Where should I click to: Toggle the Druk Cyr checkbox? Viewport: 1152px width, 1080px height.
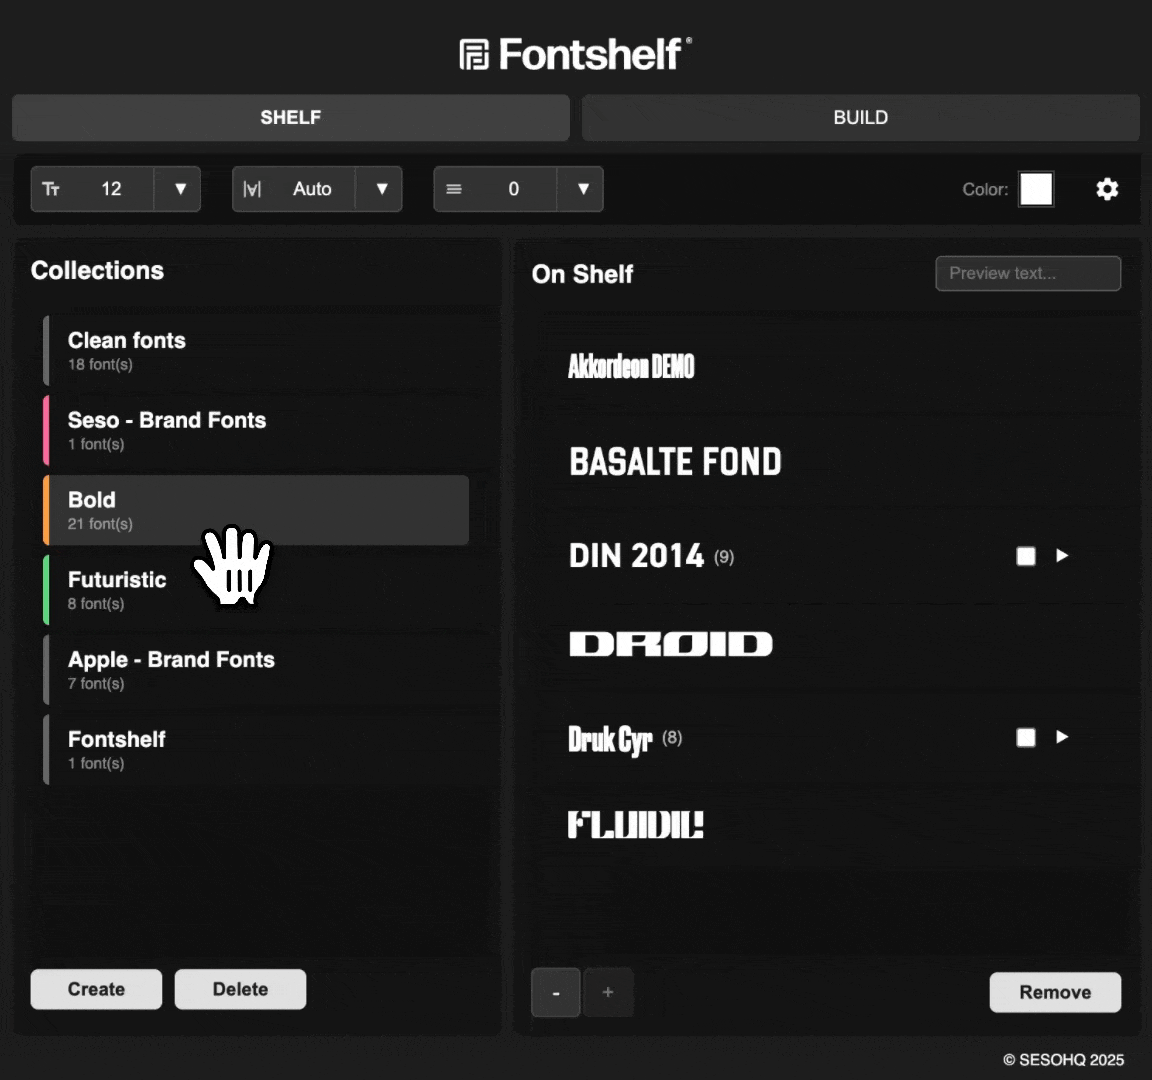(x=1026, y=738)
